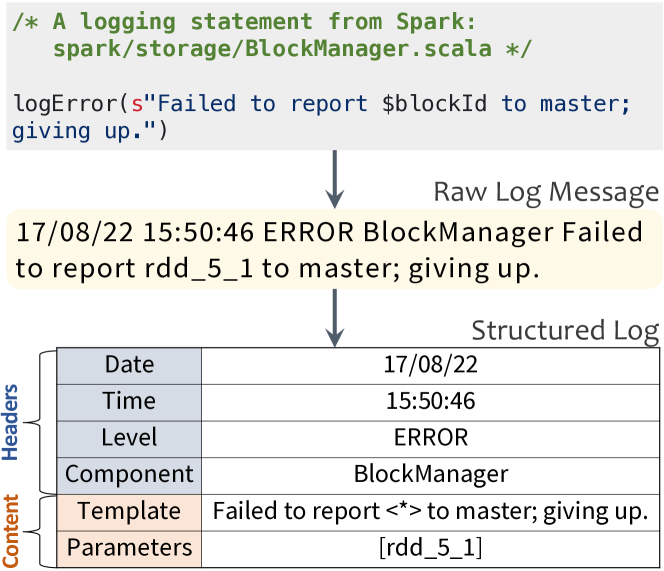The width and height of the screenshot is (664, 571).
Task: Select the Level header cell
Action: (129, 437)
